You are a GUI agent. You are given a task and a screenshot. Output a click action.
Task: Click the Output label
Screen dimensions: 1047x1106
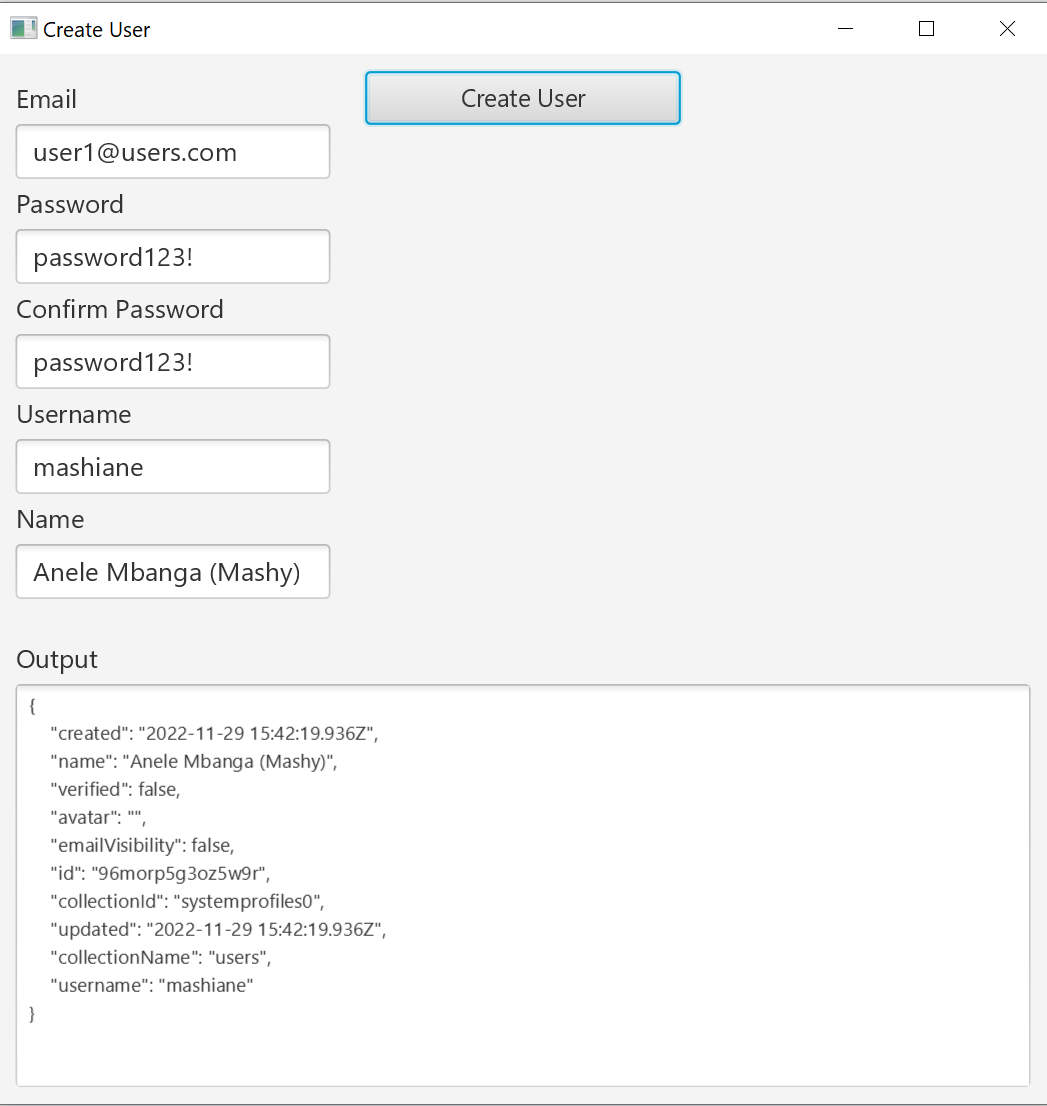(x=57, y=660)
